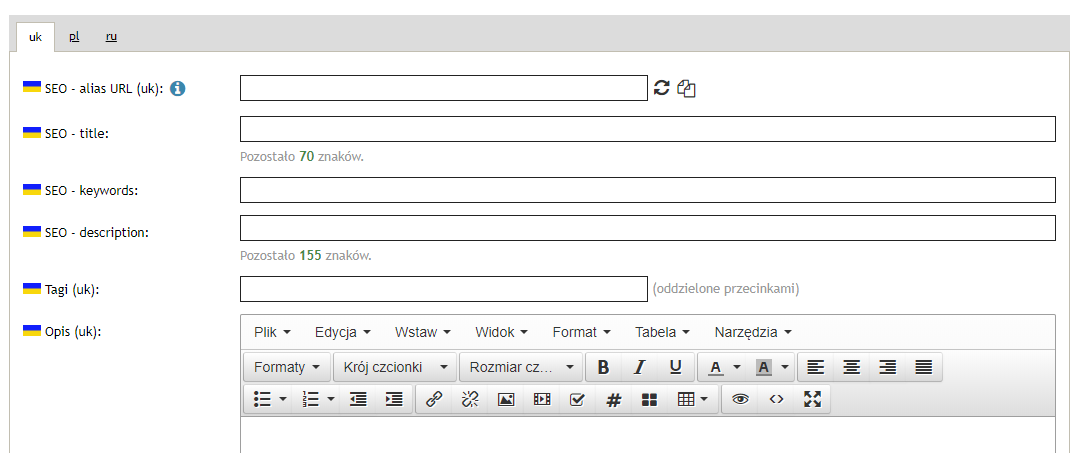Viewport: 1080px width, 453px height.
Task: Click the insert link icon
Action: coord(434,399)
